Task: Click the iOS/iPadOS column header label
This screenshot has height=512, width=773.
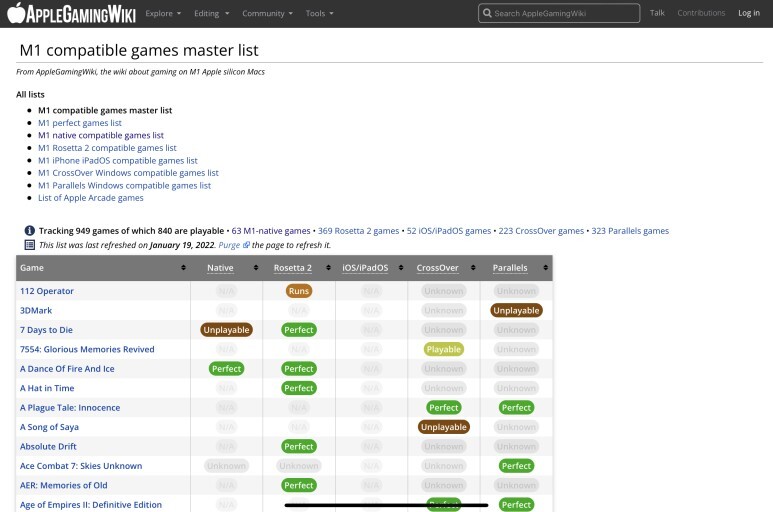Action: tap(365, 268)
